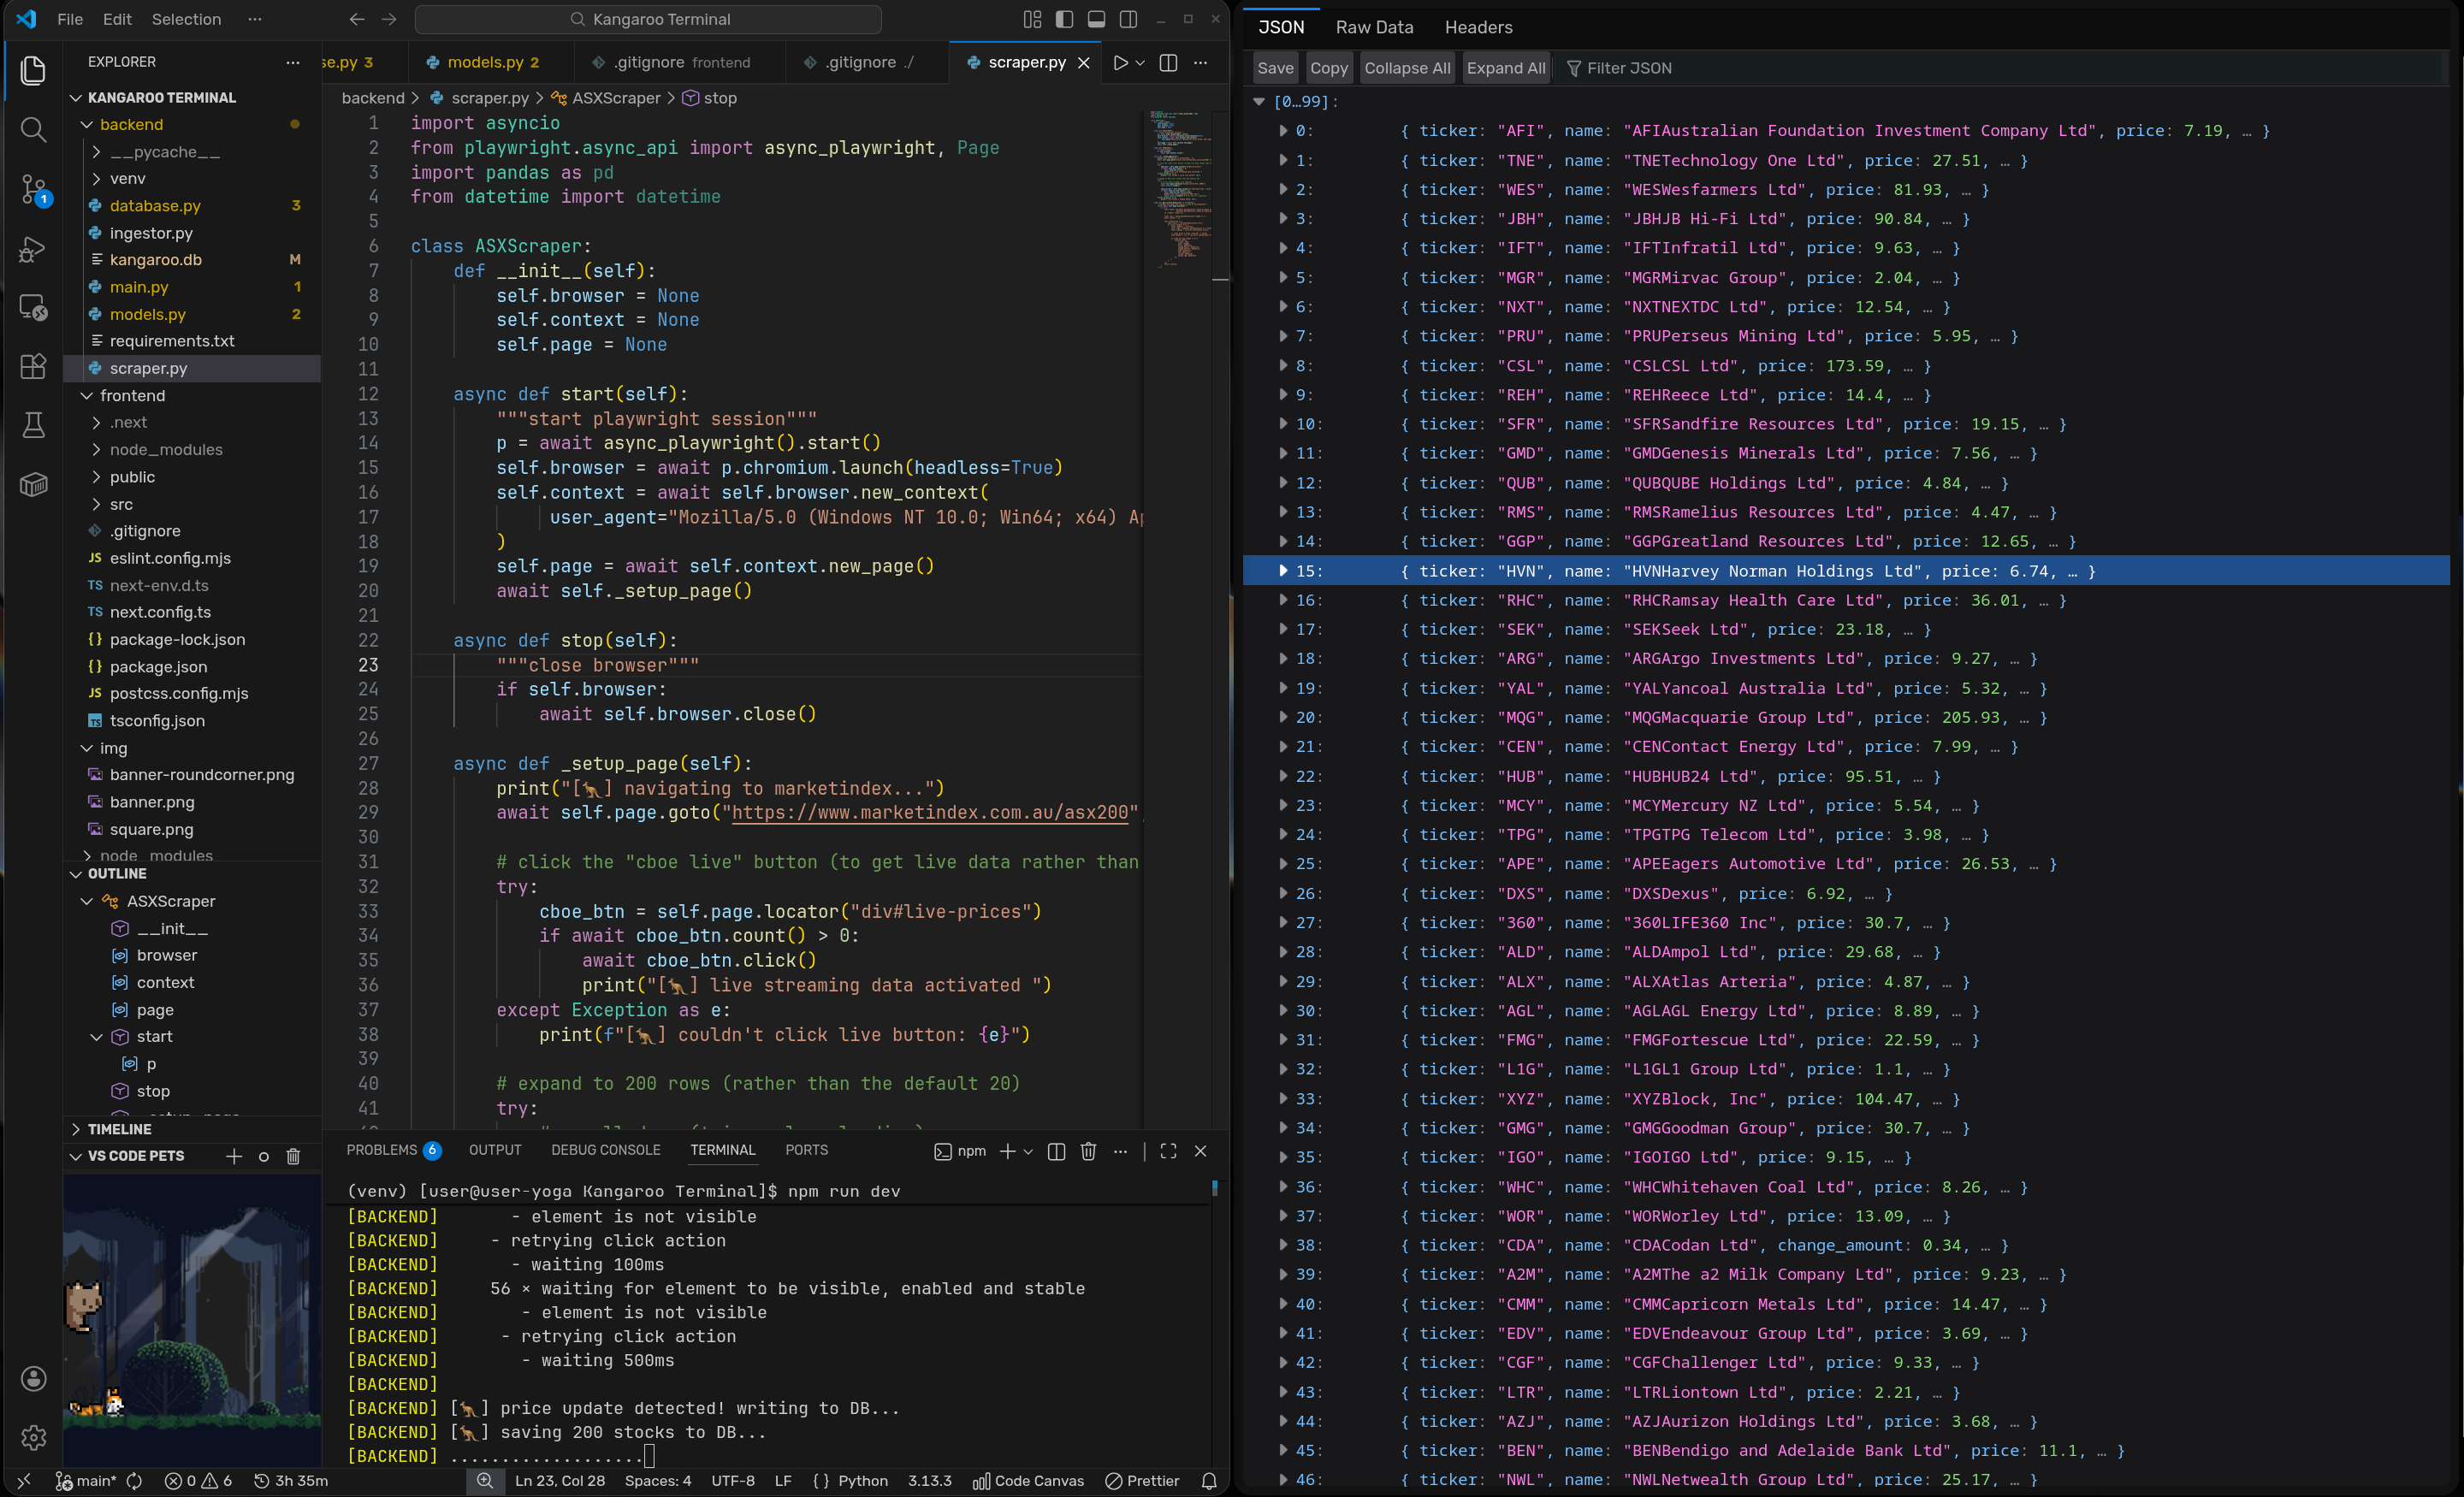The width and height of the screenshot is (2464, 1497).
Task: Open the Extensions view icon
Action: pyautogui.click(x=33, y=366)
